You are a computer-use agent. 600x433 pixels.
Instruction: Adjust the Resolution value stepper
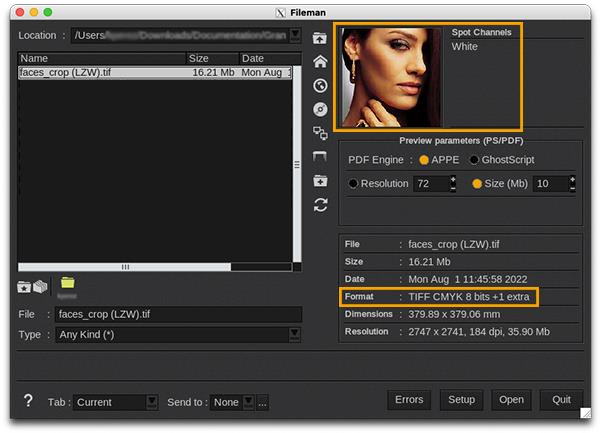(x=453, y=184)
